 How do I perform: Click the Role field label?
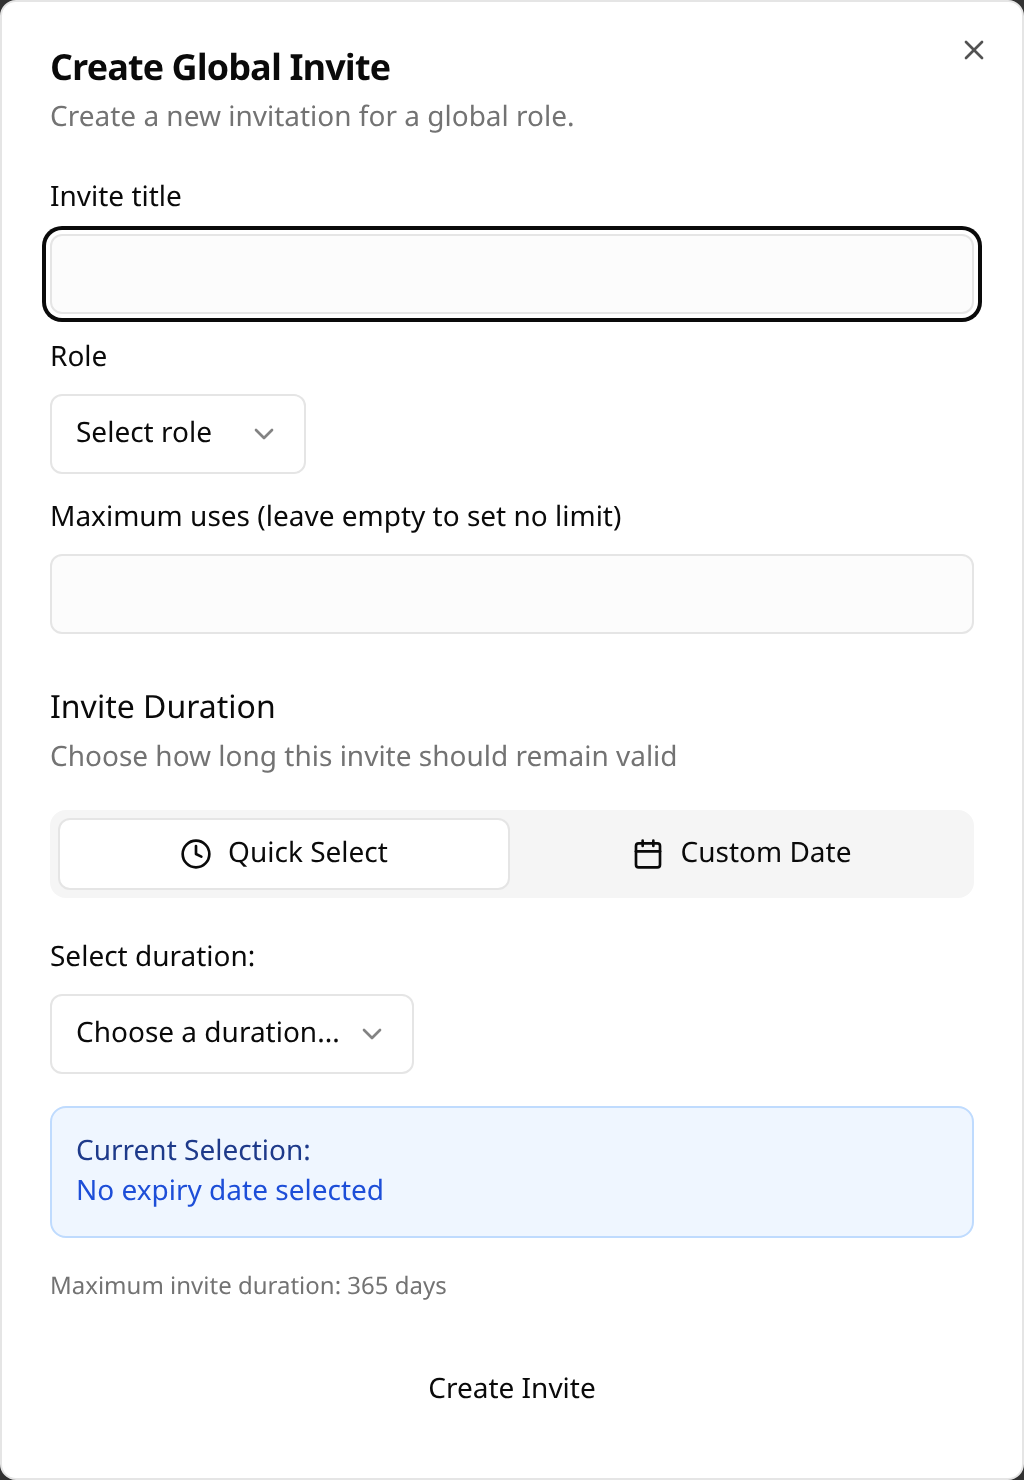pyautogui.click(x=79, y=356)
